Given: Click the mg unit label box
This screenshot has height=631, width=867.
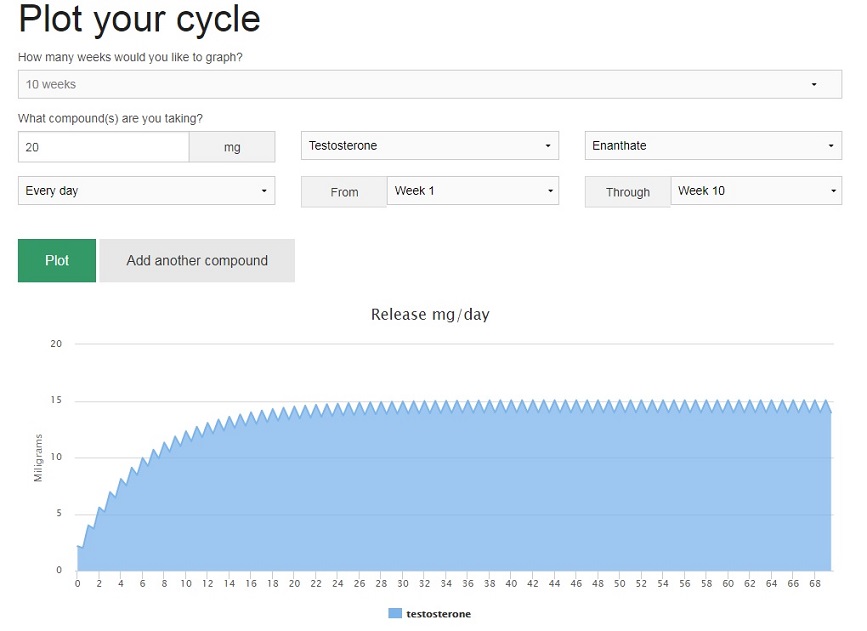Looking at the screenshot, I should tap(232, 147).
